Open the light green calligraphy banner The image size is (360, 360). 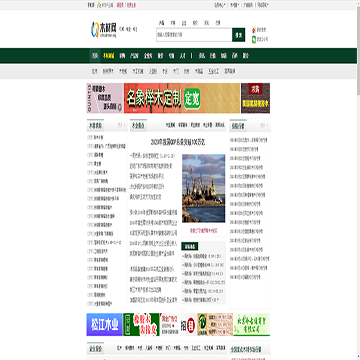point(252,325)
